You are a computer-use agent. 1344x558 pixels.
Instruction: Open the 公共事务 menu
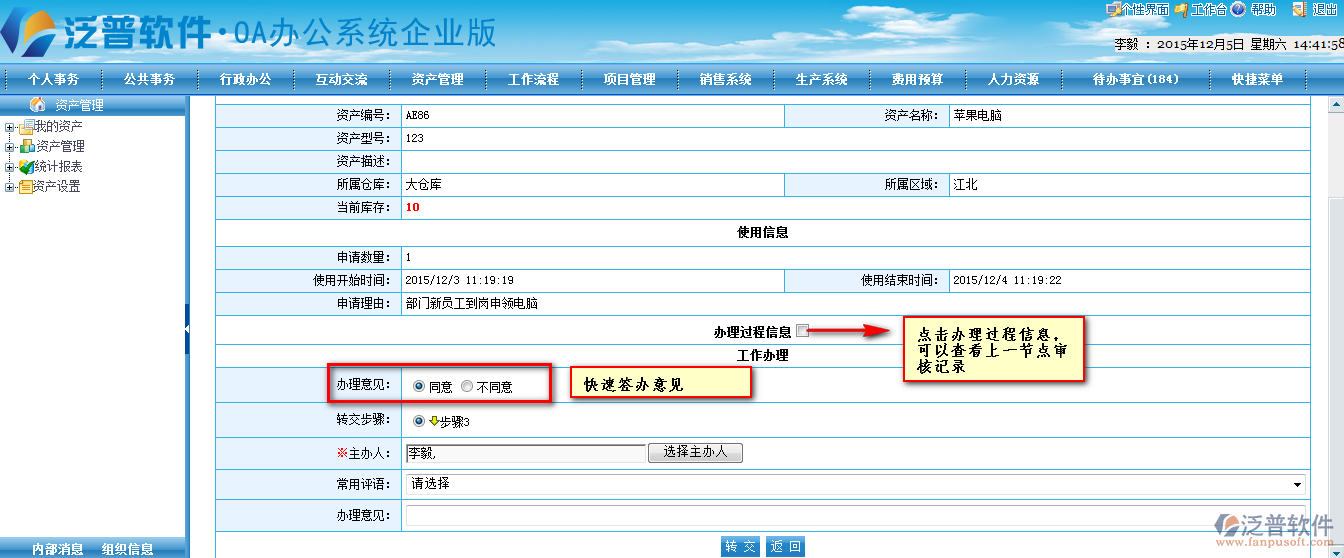pyautogui.click(x=149, y=79)
